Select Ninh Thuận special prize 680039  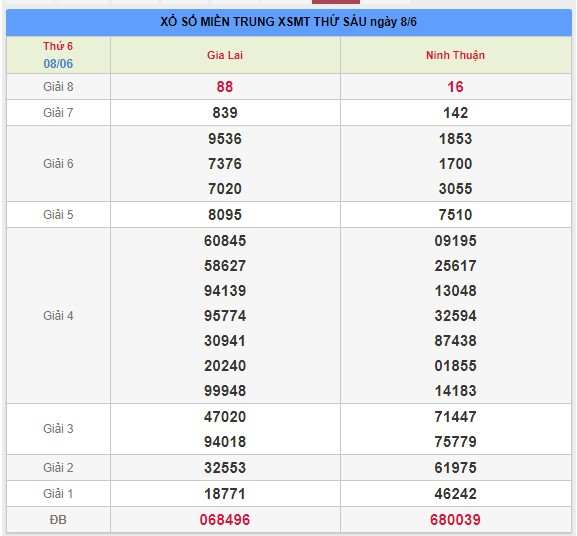point(455,519)
